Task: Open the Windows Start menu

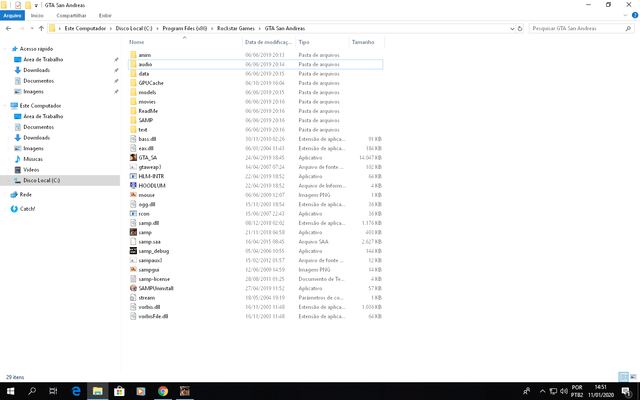Action: [x=10, y=391]
